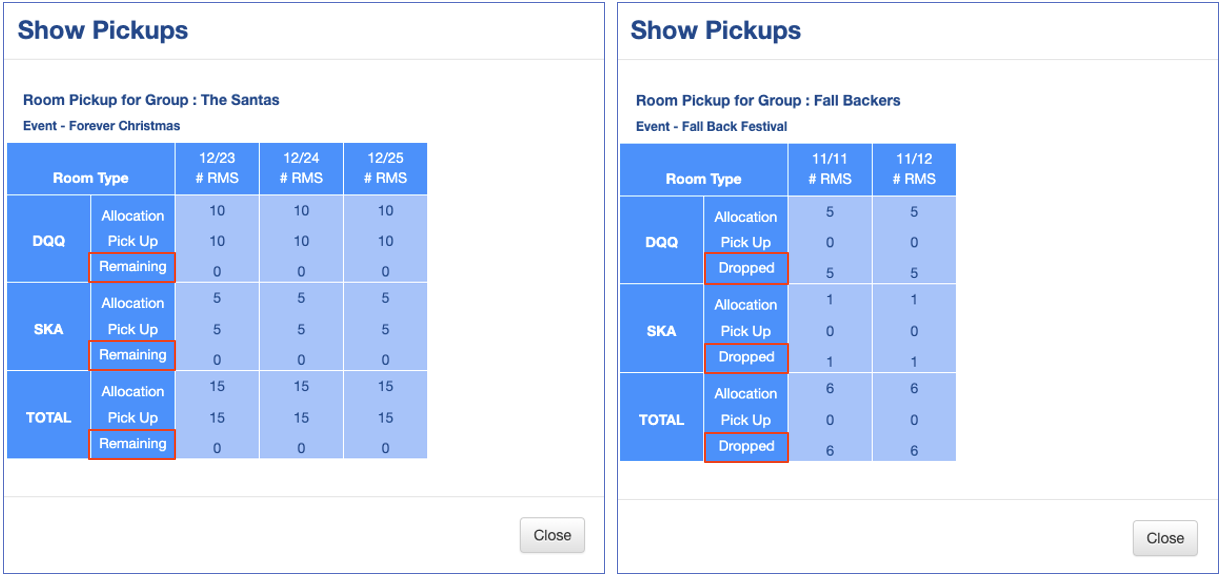Select the 11/11 # RMS column header
The height and width of the screenshot is (578, 1224).
coord(830,169)
